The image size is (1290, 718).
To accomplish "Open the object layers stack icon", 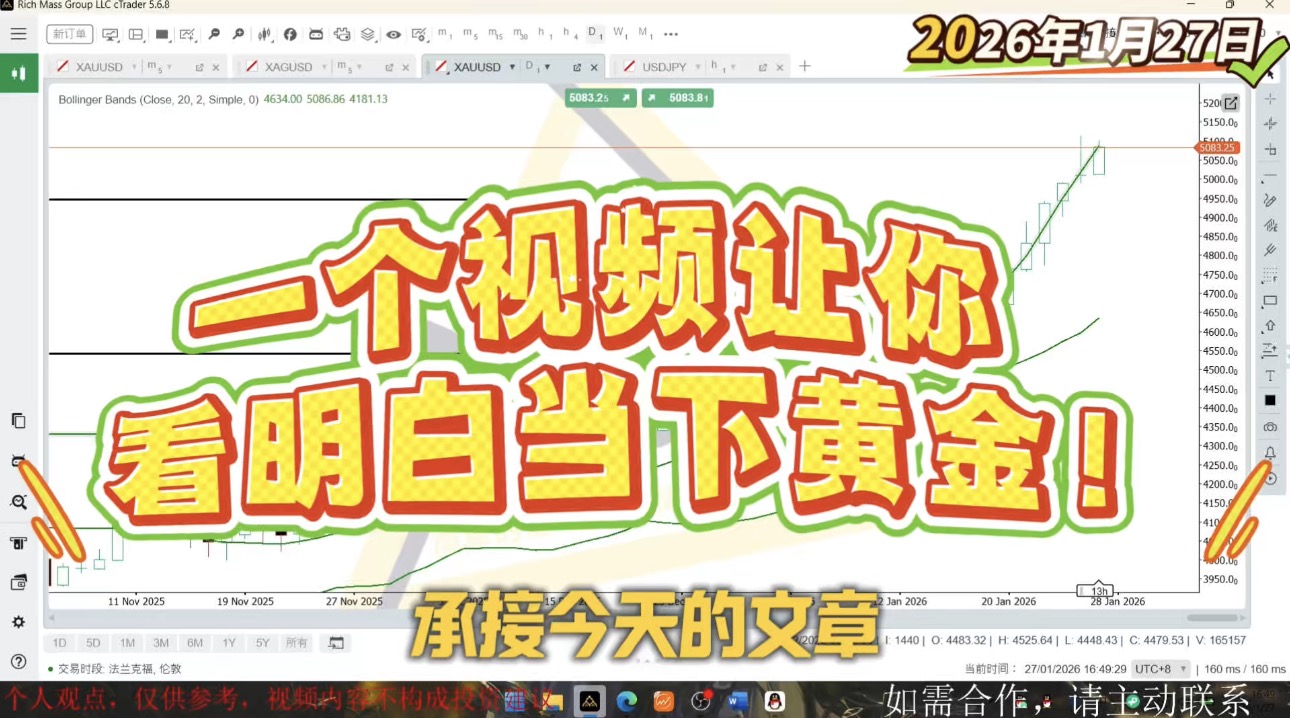I will (x=368, y=34).
